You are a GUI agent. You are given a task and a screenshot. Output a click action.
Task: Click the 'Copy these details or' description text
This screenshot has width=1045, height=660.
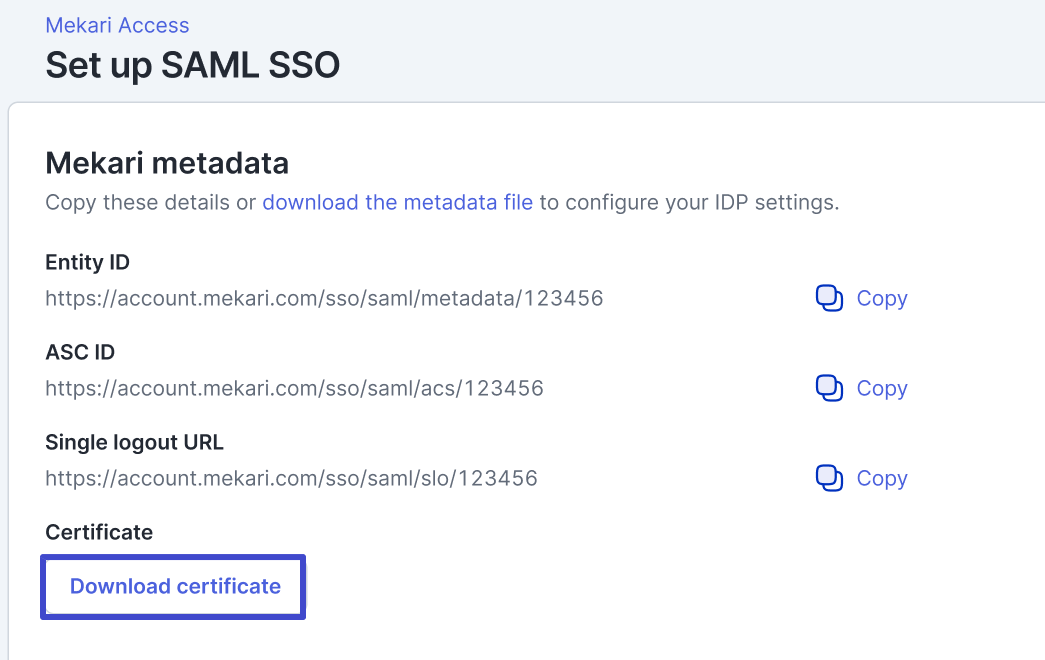[151, 203]
